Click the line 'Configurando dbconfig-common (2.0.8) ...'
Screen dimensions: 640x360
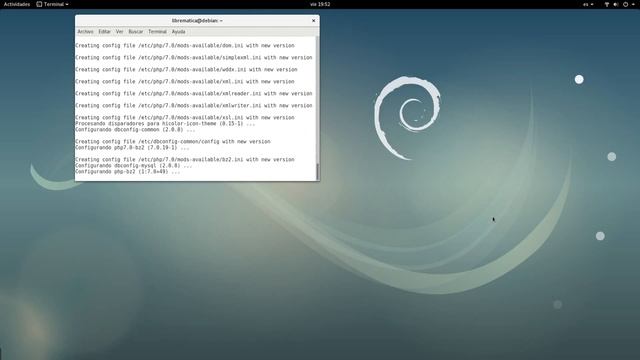coord(135,130)
